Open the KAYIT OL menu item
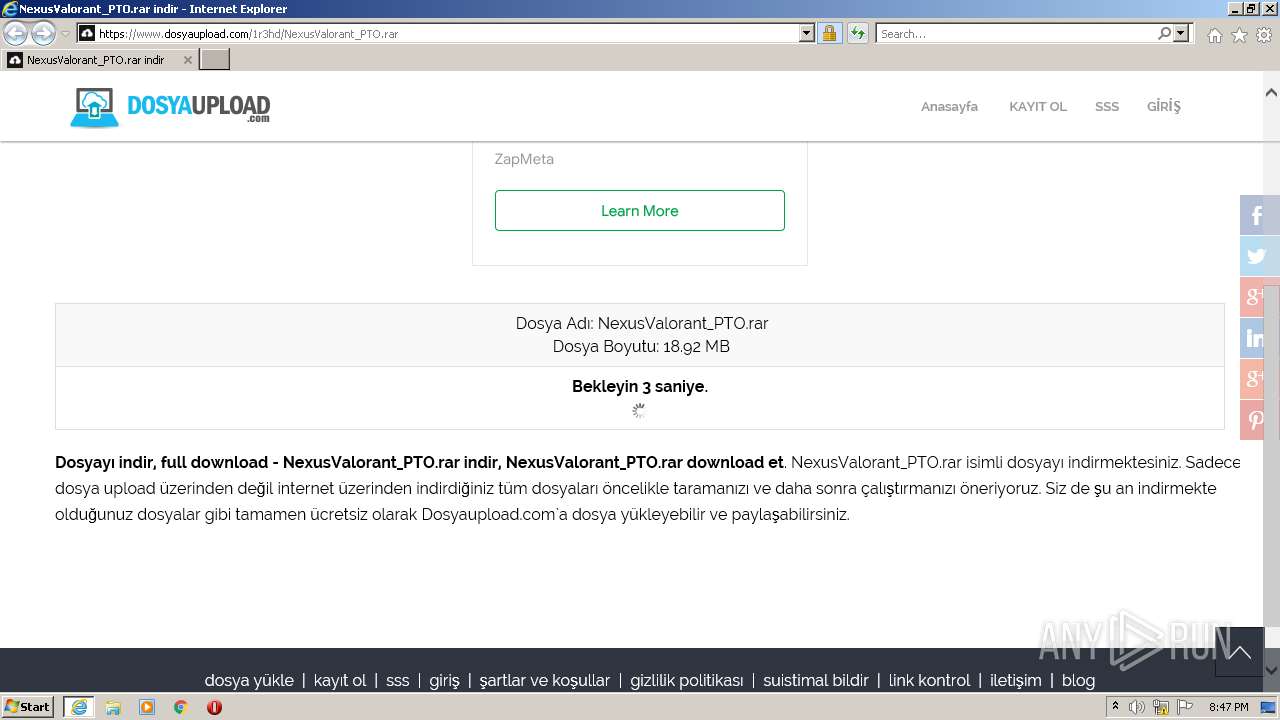The width and height of the screenshot is (1280, 720). [x=1038, y=106]
